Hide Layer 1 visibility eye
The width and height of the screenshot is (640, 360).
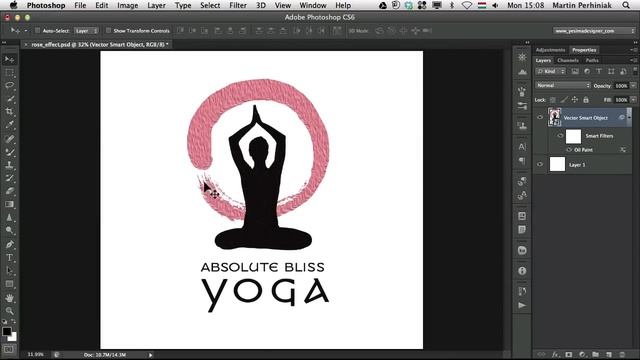click(540, 164)
